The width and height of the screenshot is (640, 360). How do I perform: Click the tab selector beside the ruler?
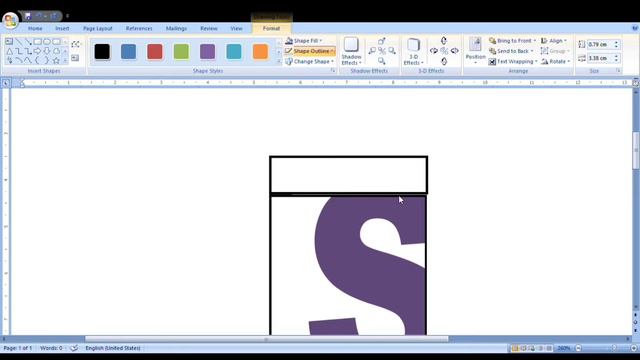tap(6, 83)
